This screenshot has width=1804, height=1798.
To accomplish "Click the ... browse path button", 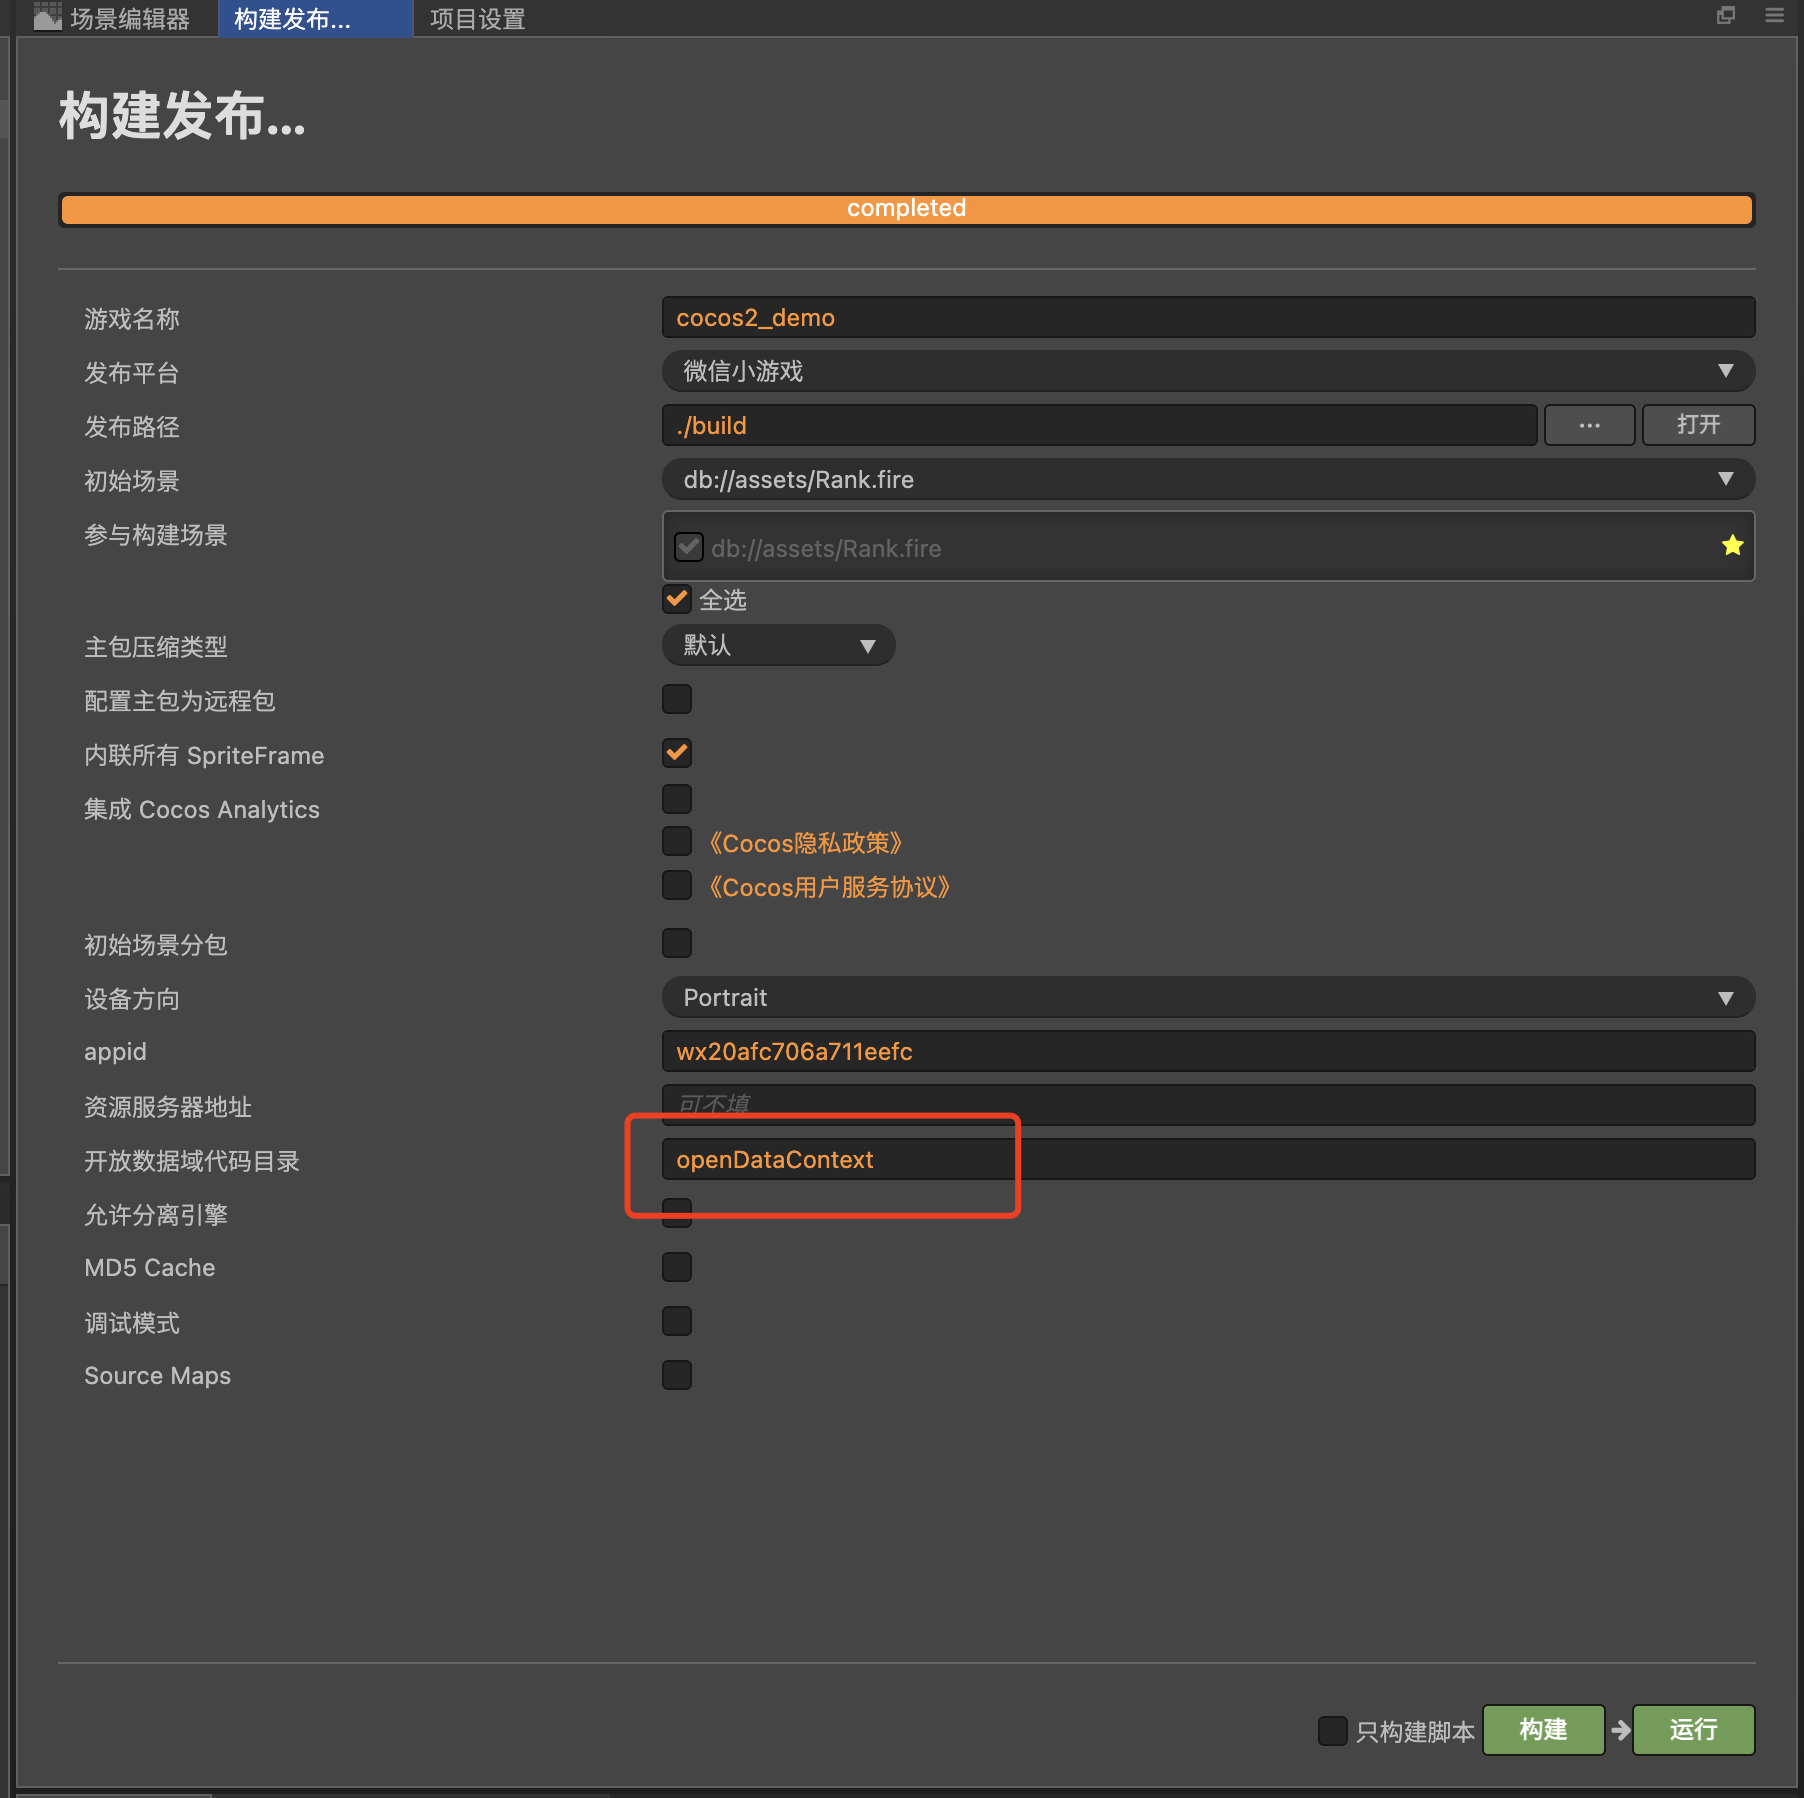I will [1590, 425].
